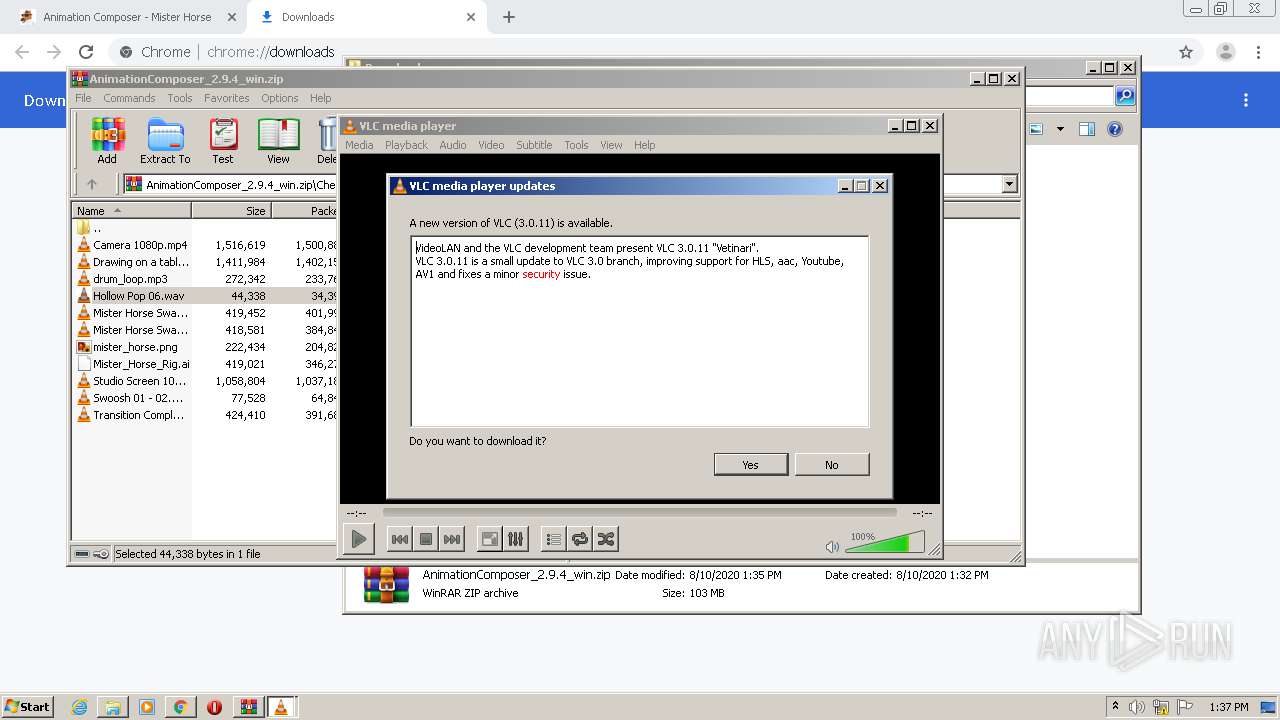The height and width of the screenshot is (720, 1280).
Task: Open Windows Media Player taskbar icon
Action: (146, 707)
